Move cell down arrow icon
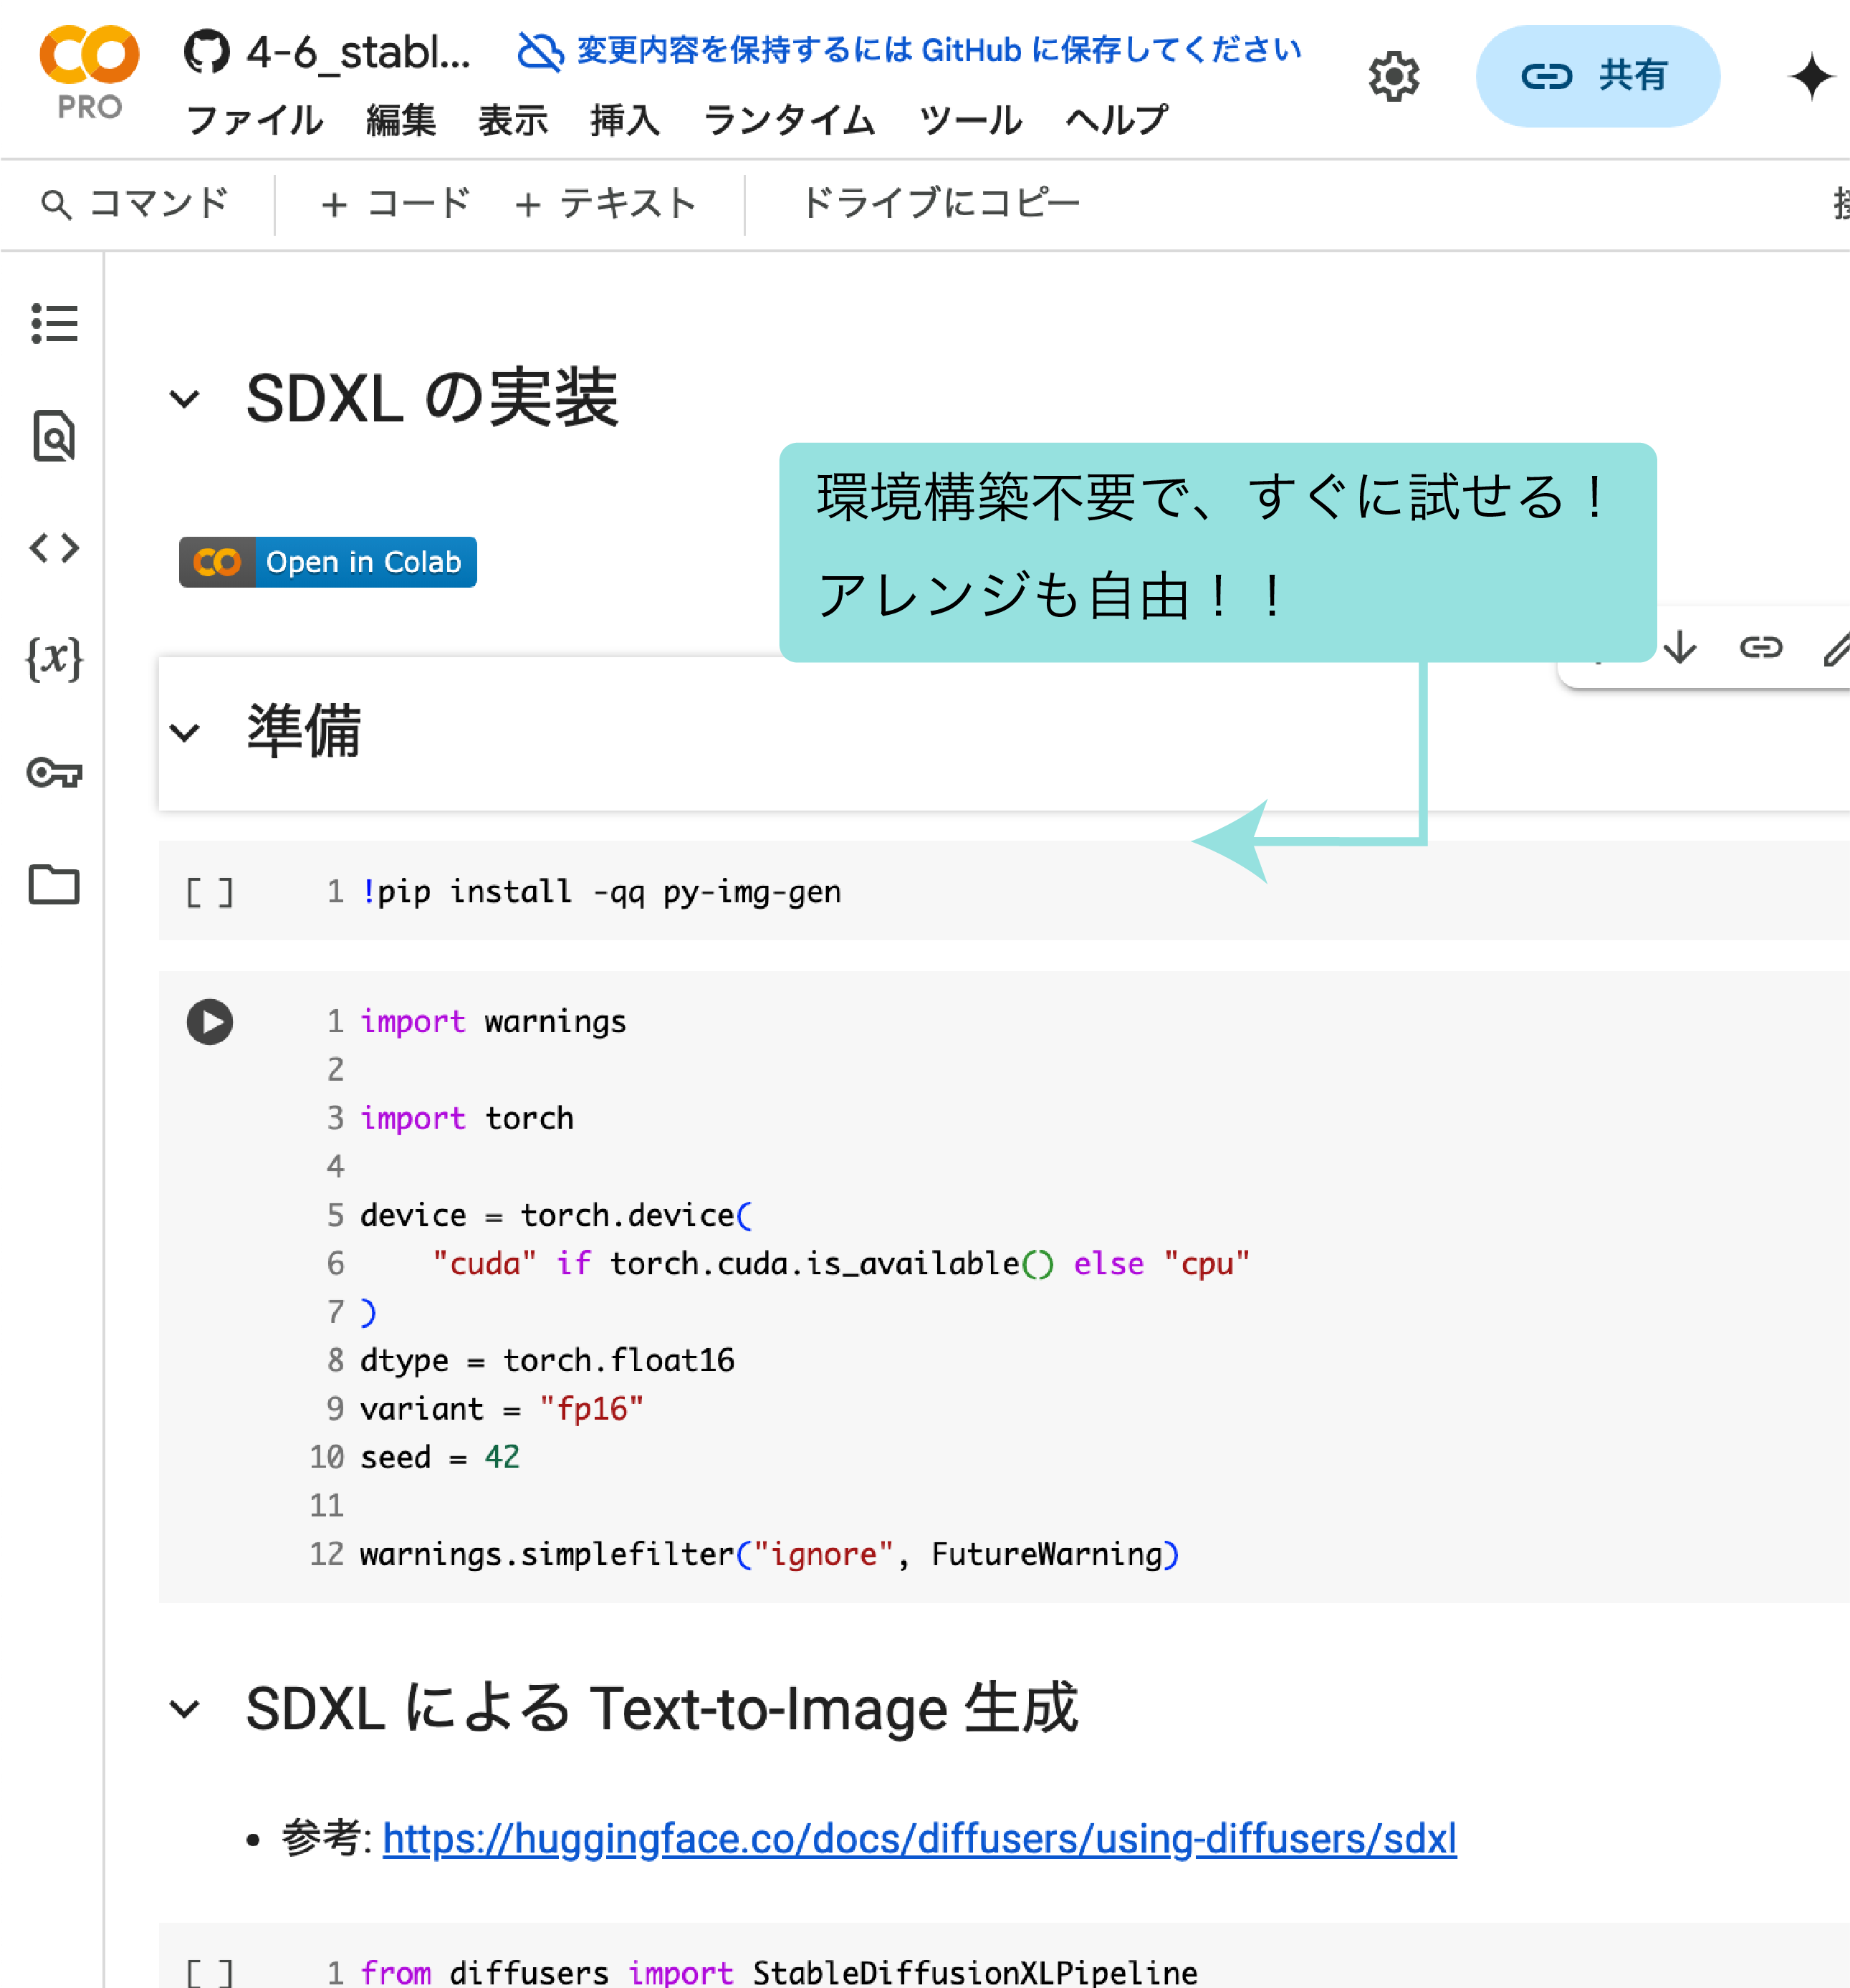 (x=1680, y=647)
